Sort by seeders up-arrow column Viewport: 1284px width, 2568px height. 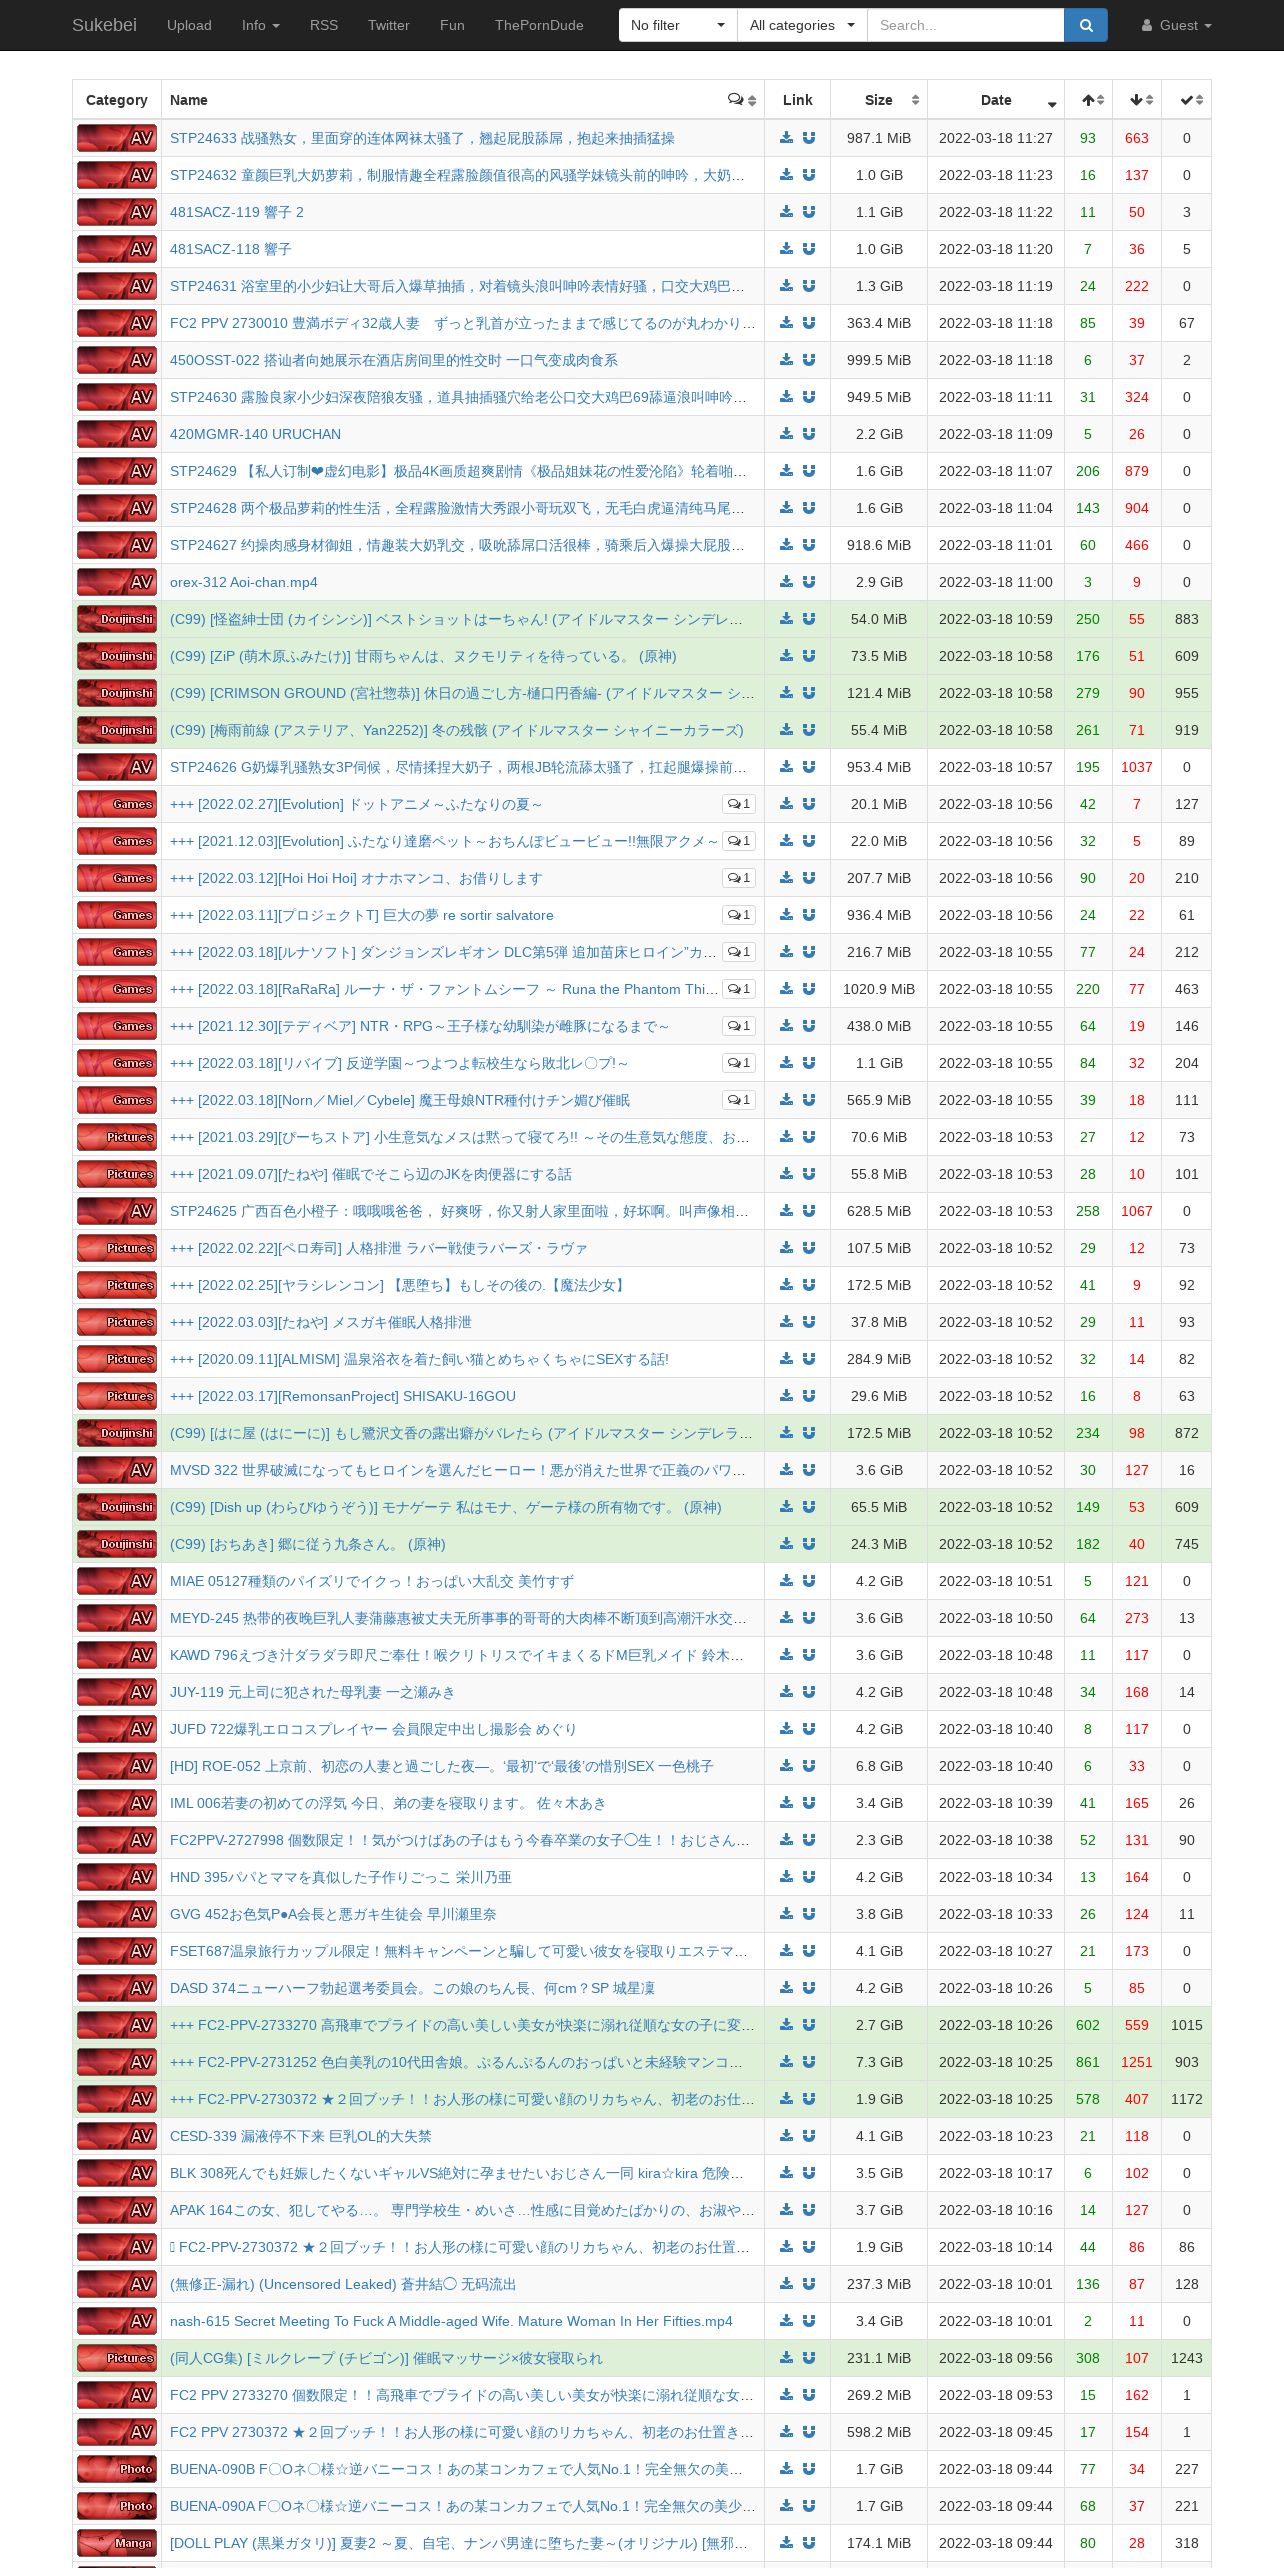1089,100
